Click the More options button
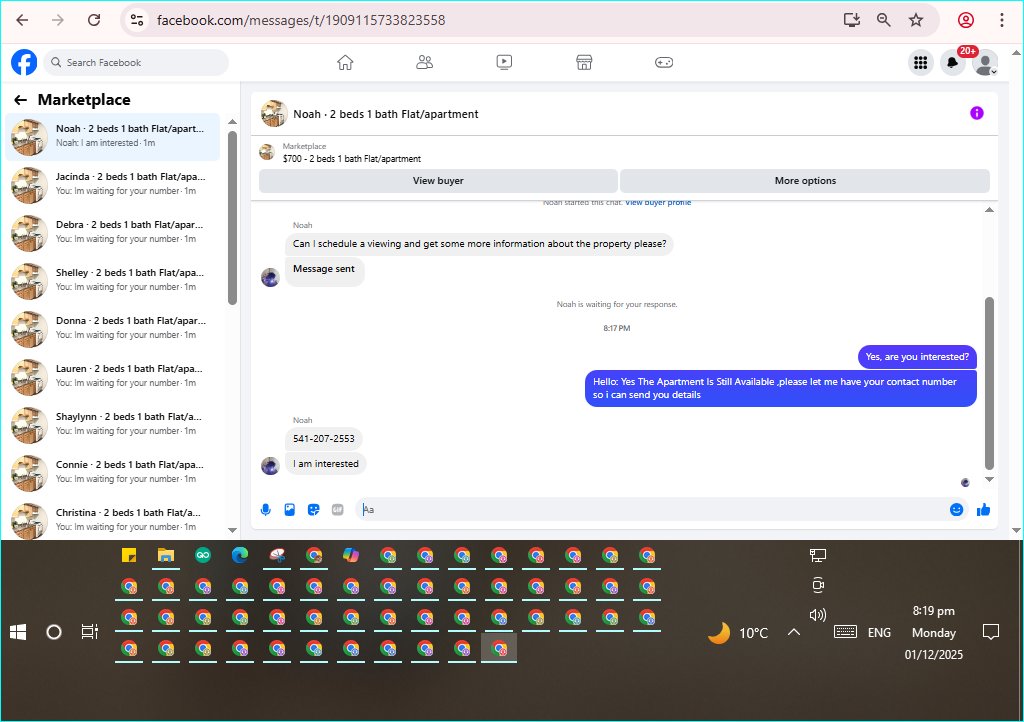This screenshot has height=722, width=1024. click(805, 181)
